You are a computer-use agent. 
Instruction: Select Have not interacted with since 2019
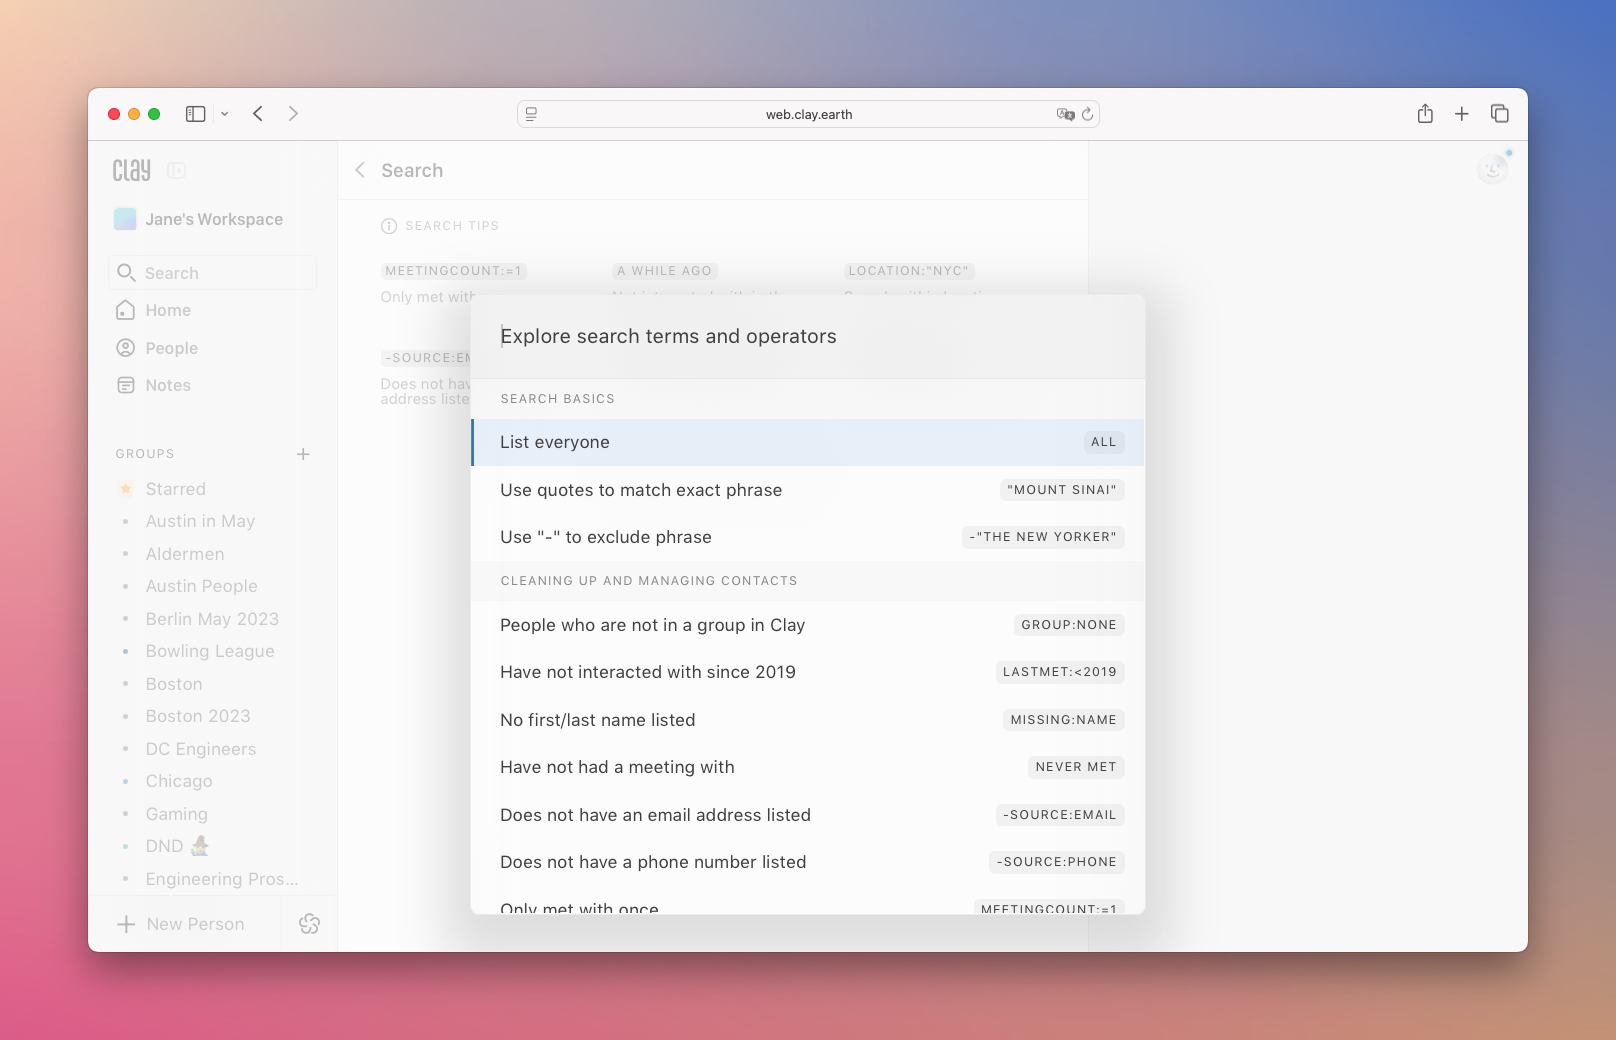pos(807,672)
